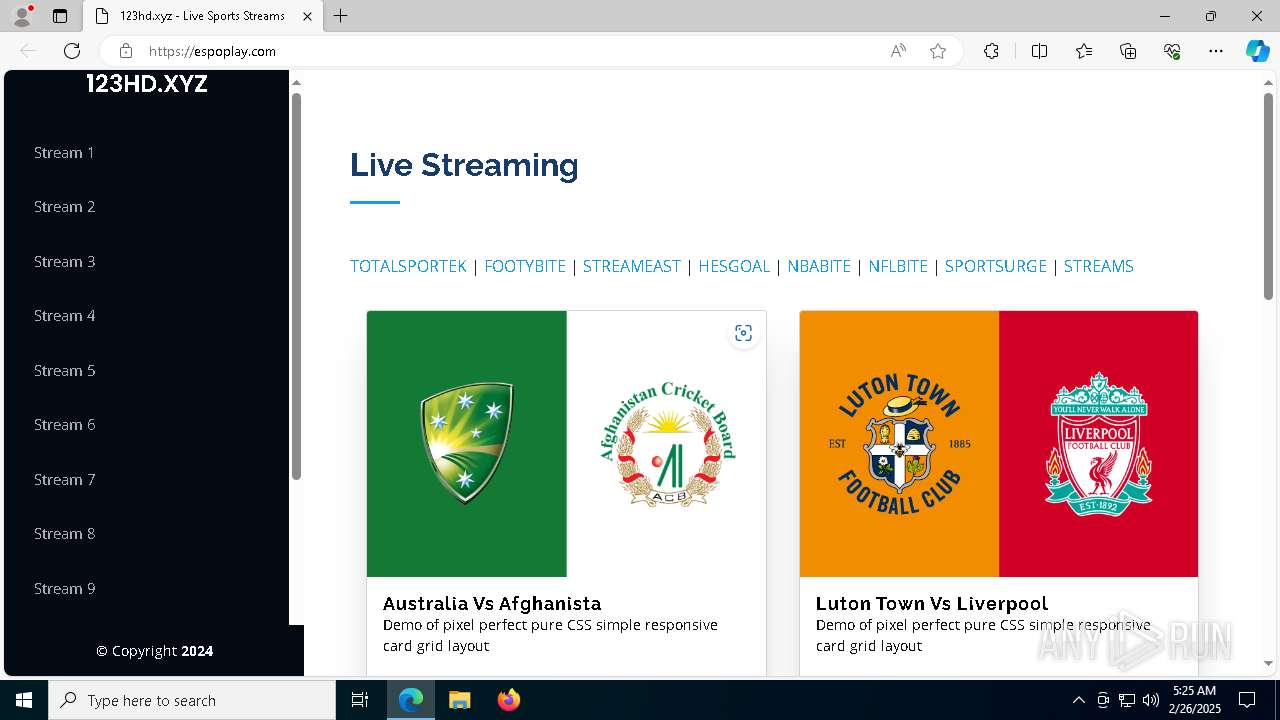This screenshot has width=1280, height=720.
Task: Open Stream 8 in sidebar
Action: (64, 534)
